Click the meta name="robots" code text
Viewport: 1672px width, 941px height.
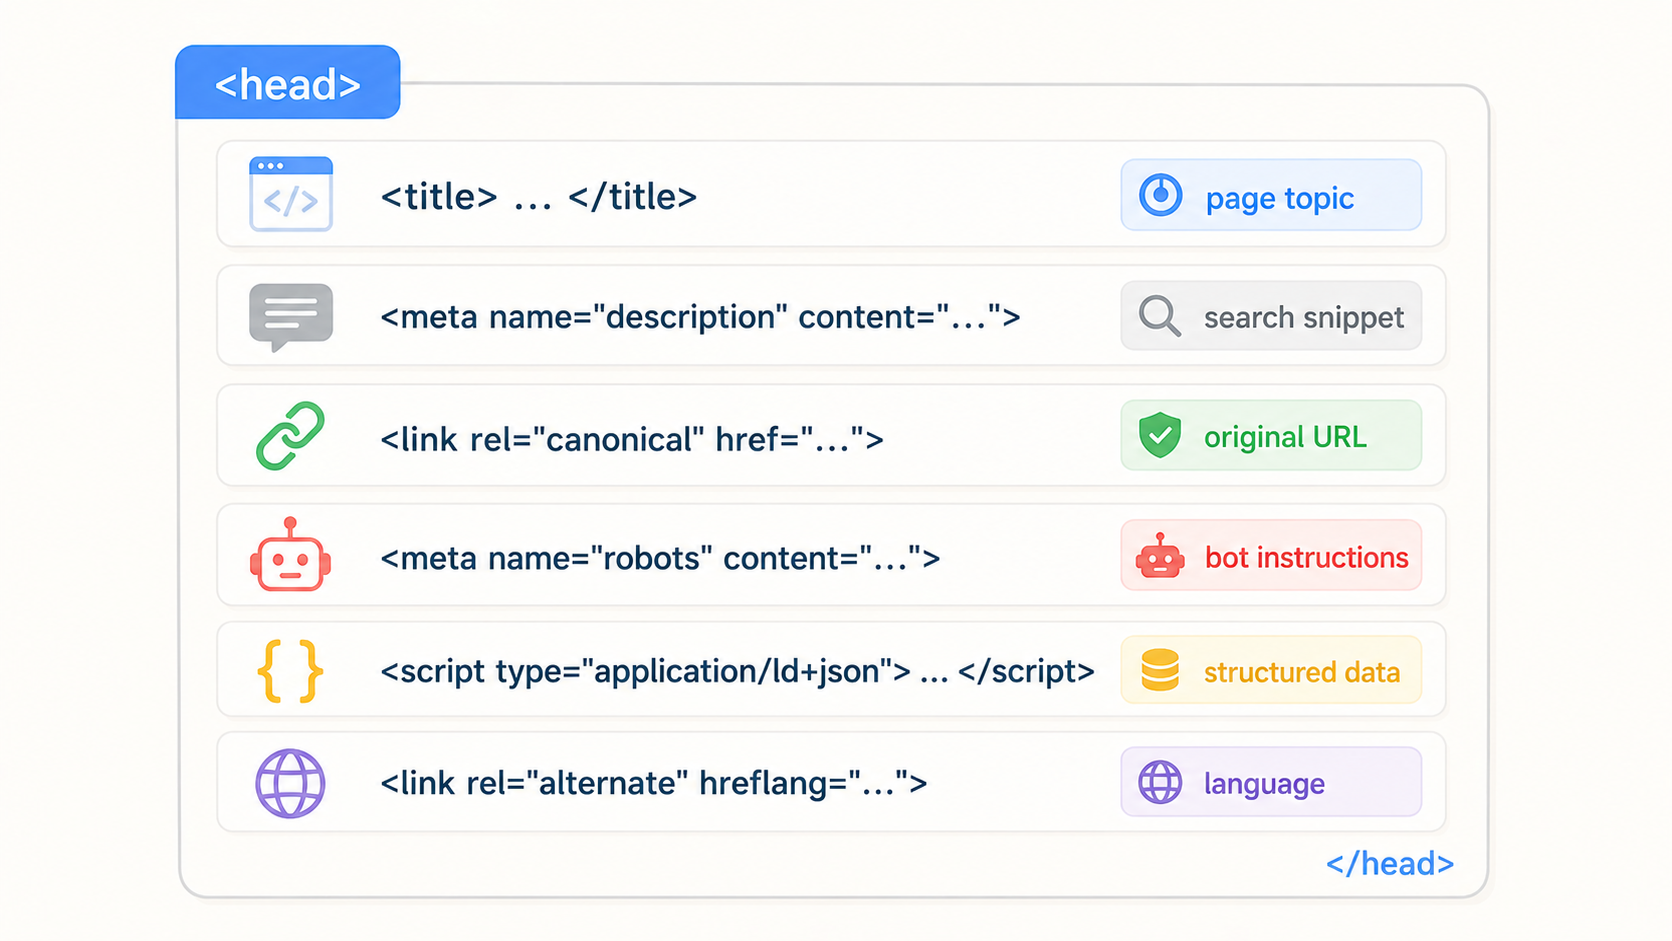point(660,558)
